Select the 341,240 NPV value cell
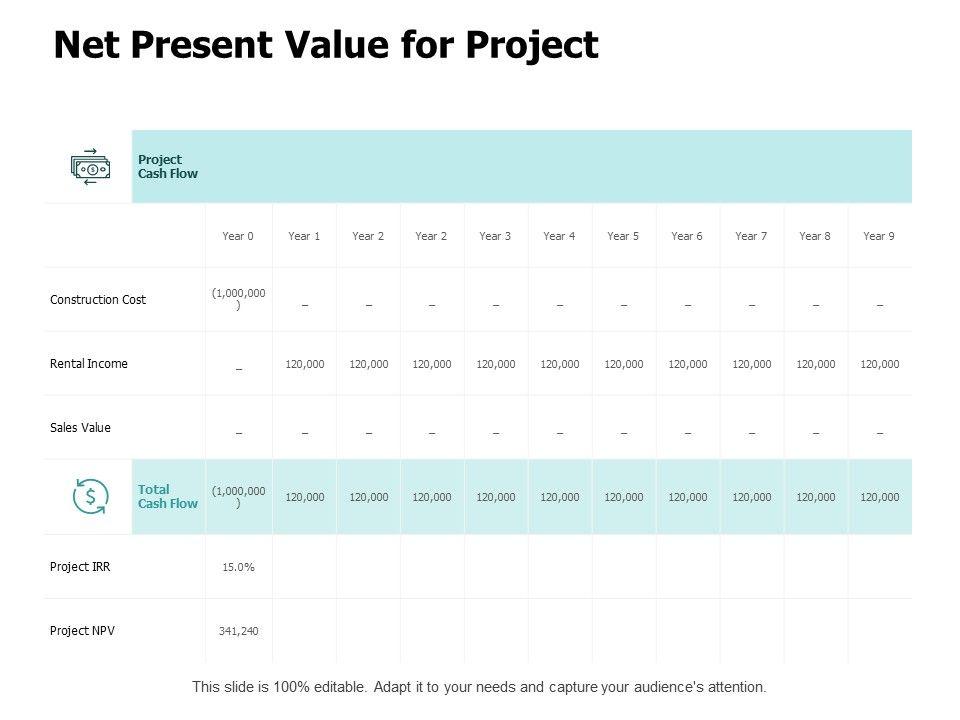The width and height of the screenshot is (960, 720). tap(238, 631)
